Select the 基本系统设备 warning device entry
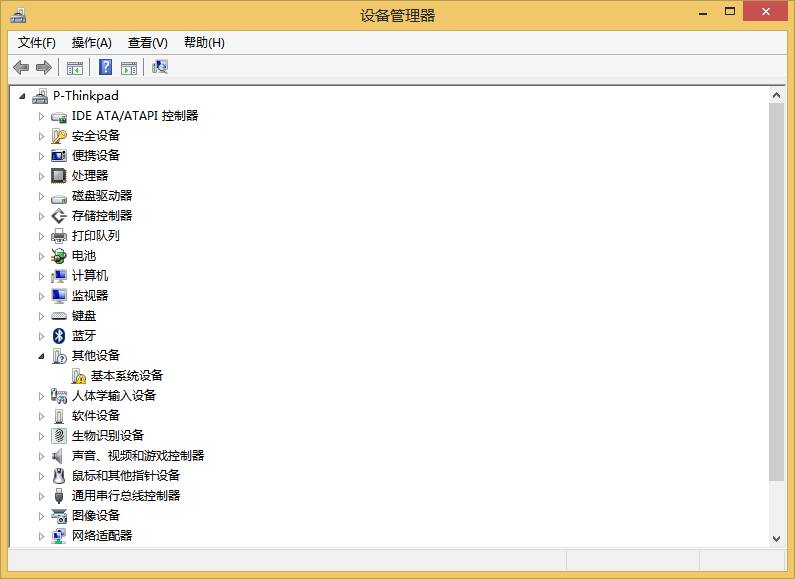795x579 pixels. 126,376
